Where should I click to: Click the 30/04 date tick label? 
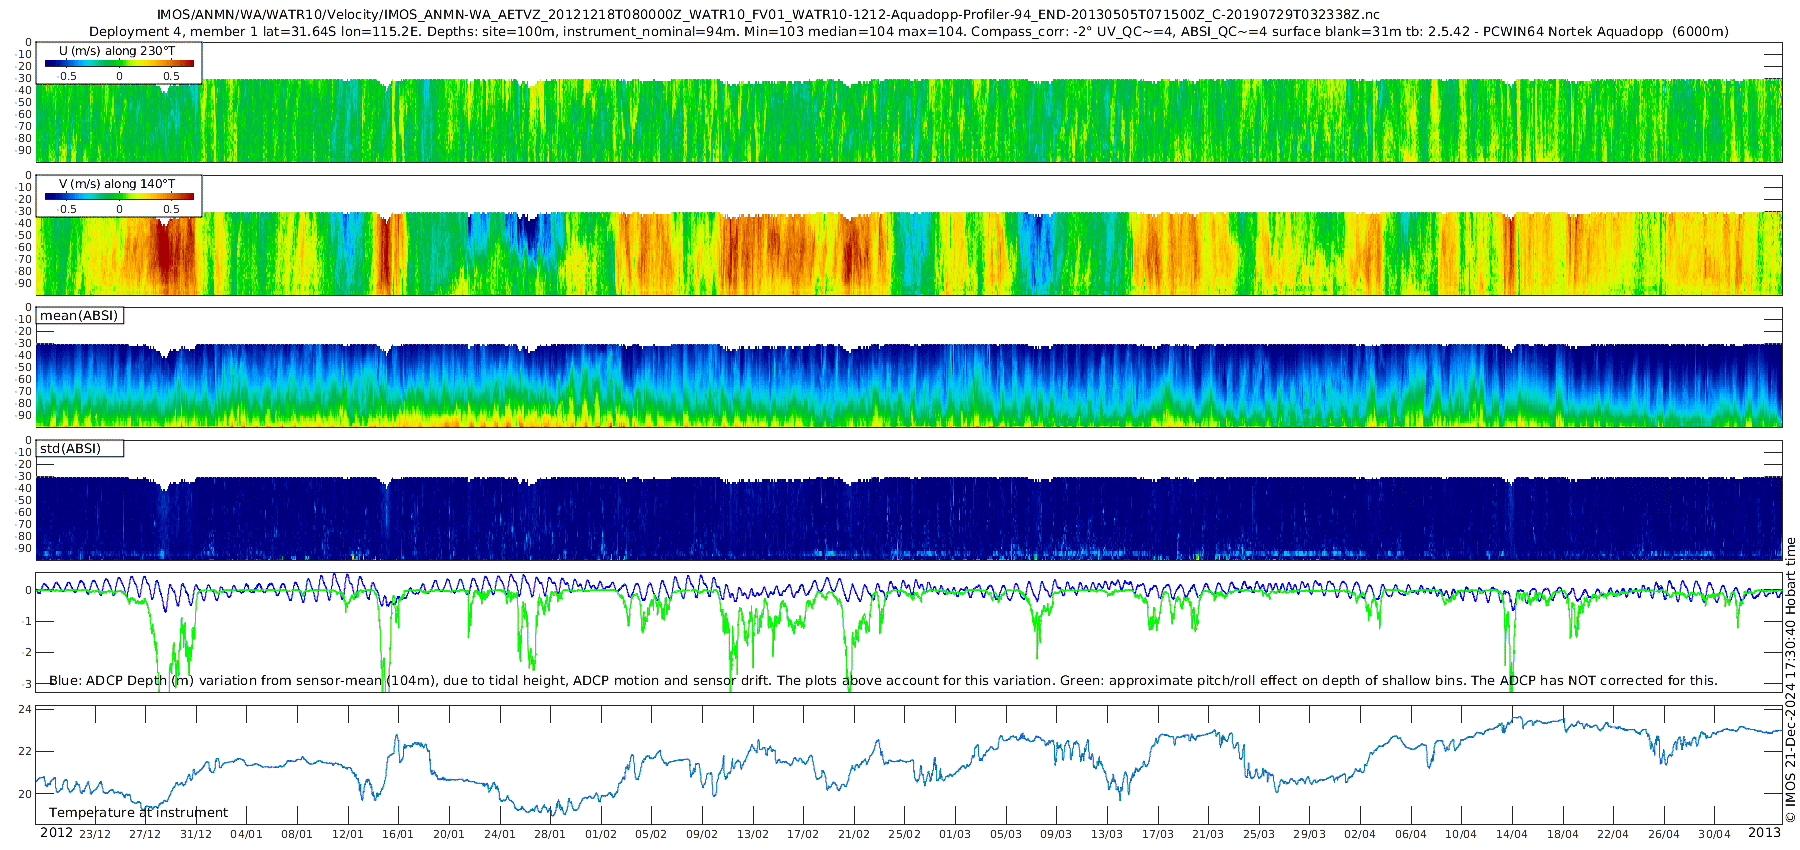pyautogui.click(x=1714, y=835)
